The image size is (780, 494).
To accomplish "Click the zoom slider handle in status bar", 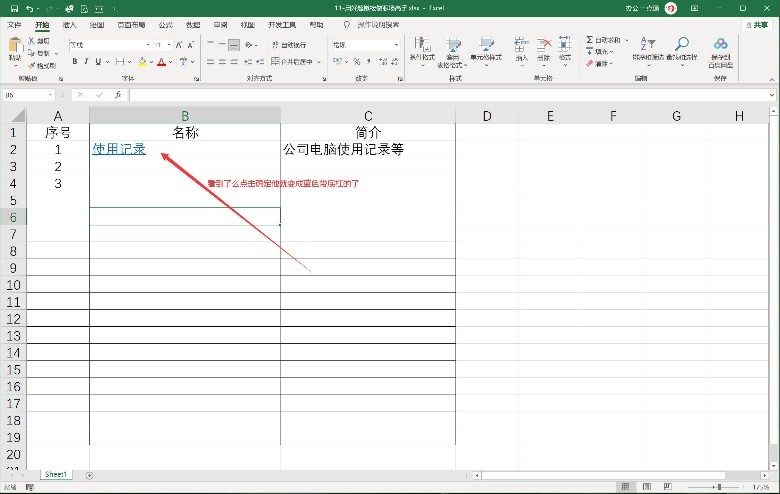I will coord(719,487).
